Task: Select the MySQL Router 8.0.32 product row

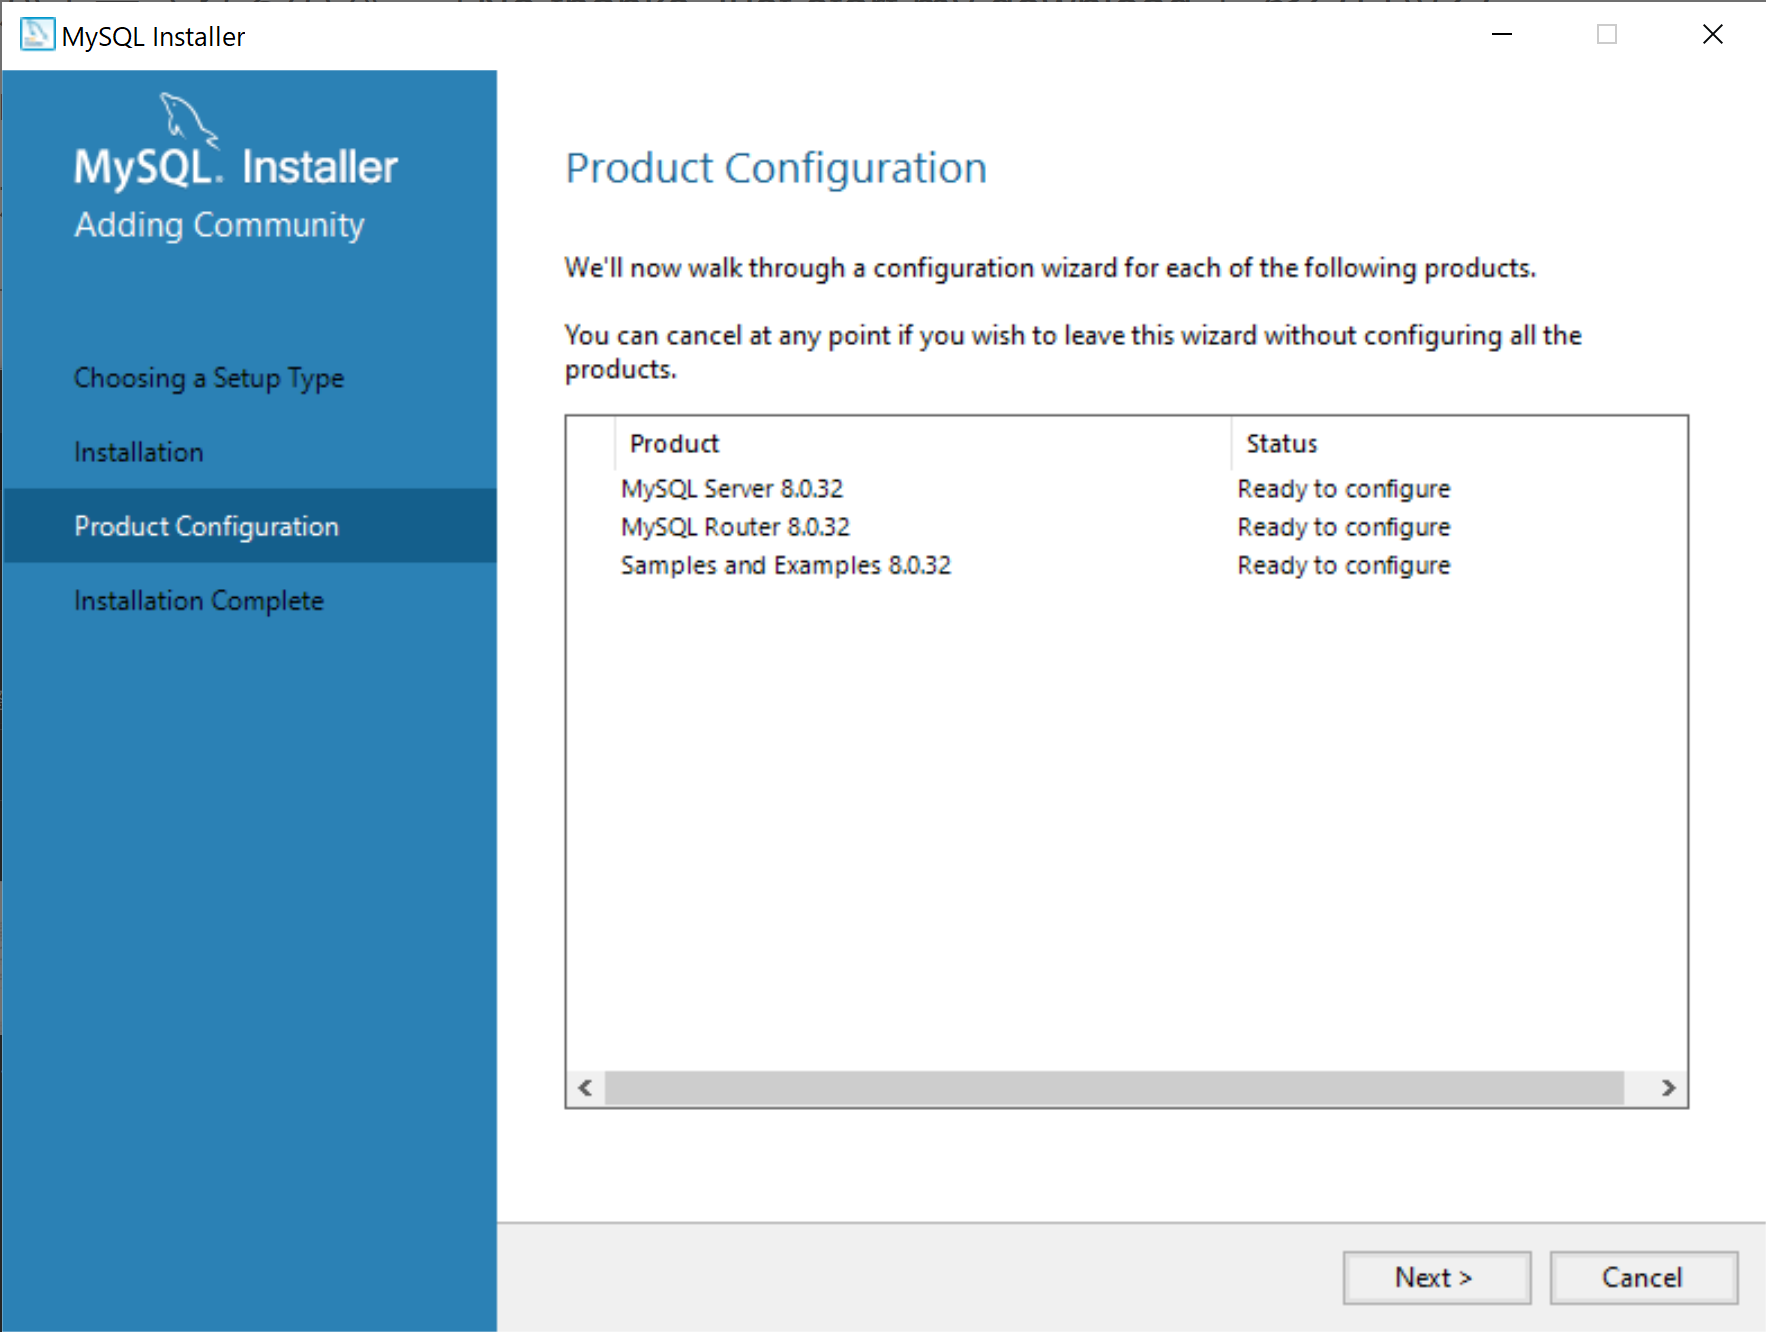Action: point(735,526)
